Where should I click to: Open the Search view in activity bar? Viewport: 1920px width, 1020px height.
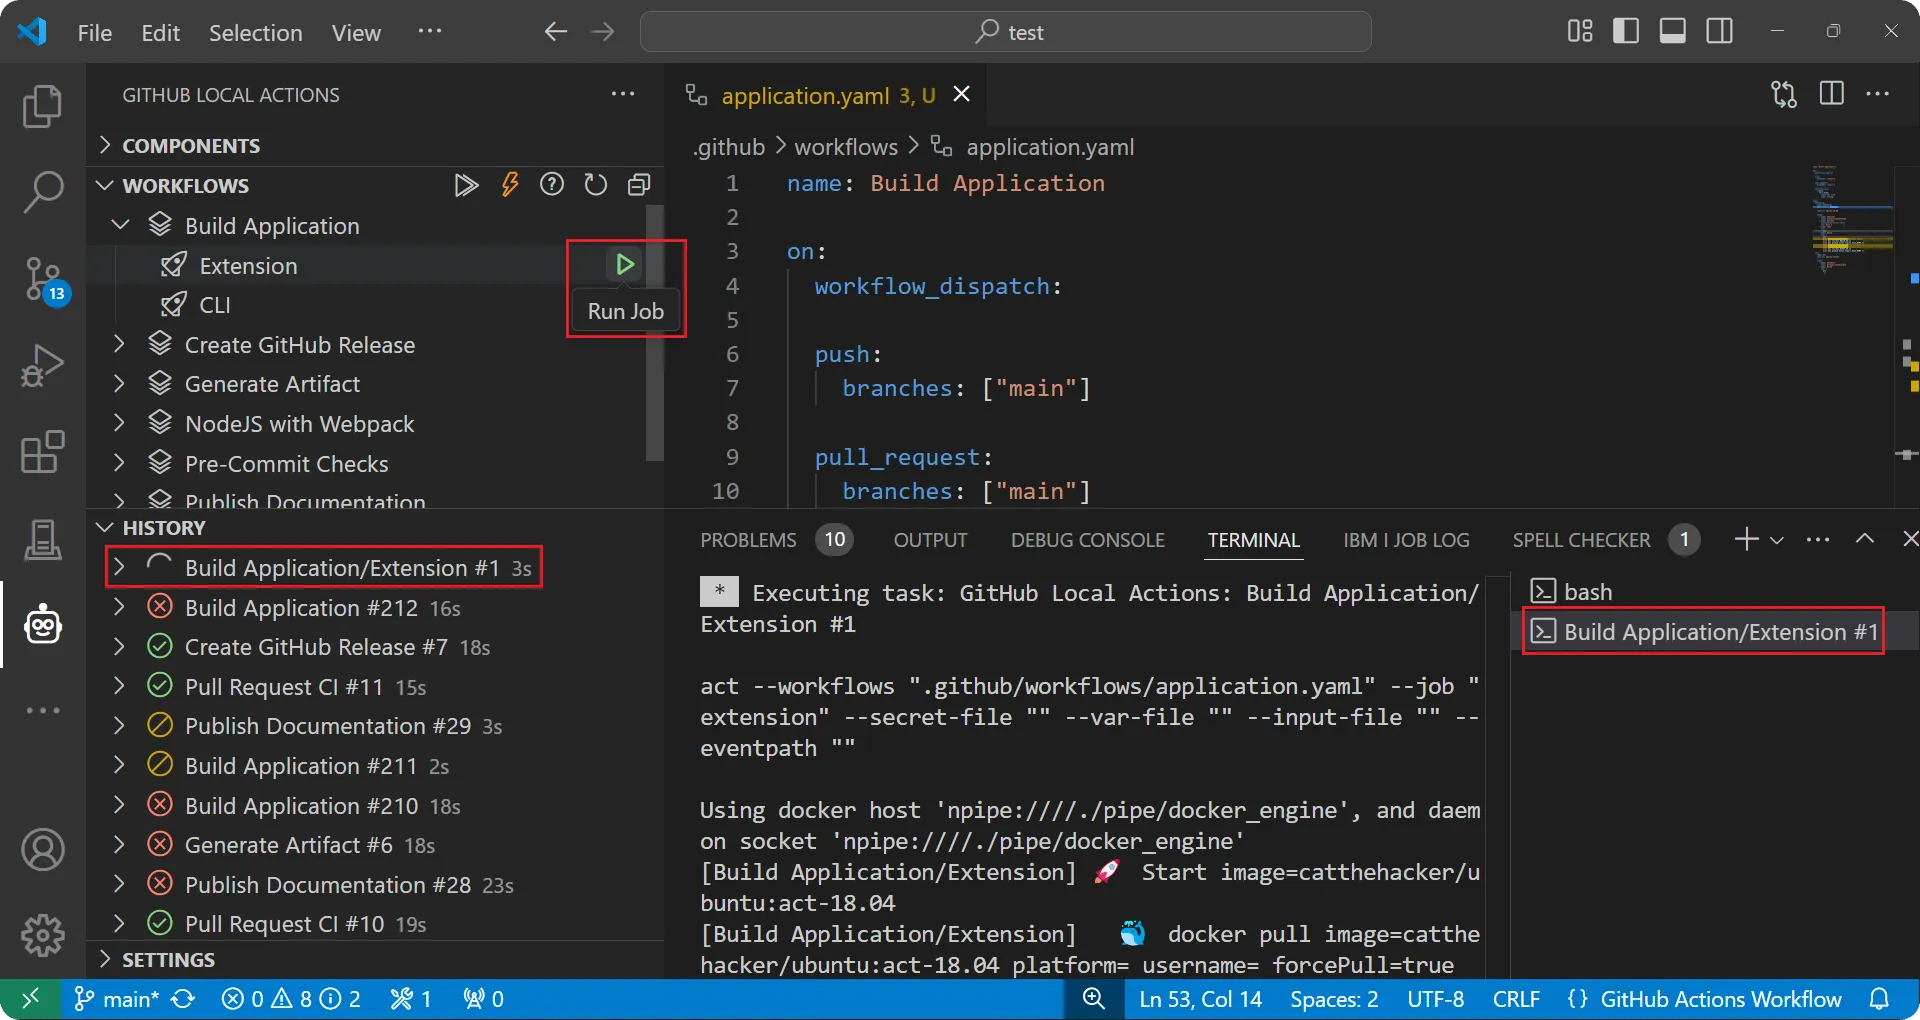[42, 191]
